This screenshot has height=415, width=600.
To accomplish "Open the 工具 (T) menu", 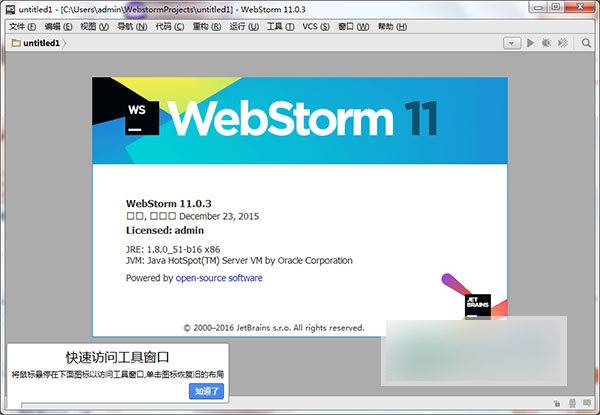I will [282, 26].
